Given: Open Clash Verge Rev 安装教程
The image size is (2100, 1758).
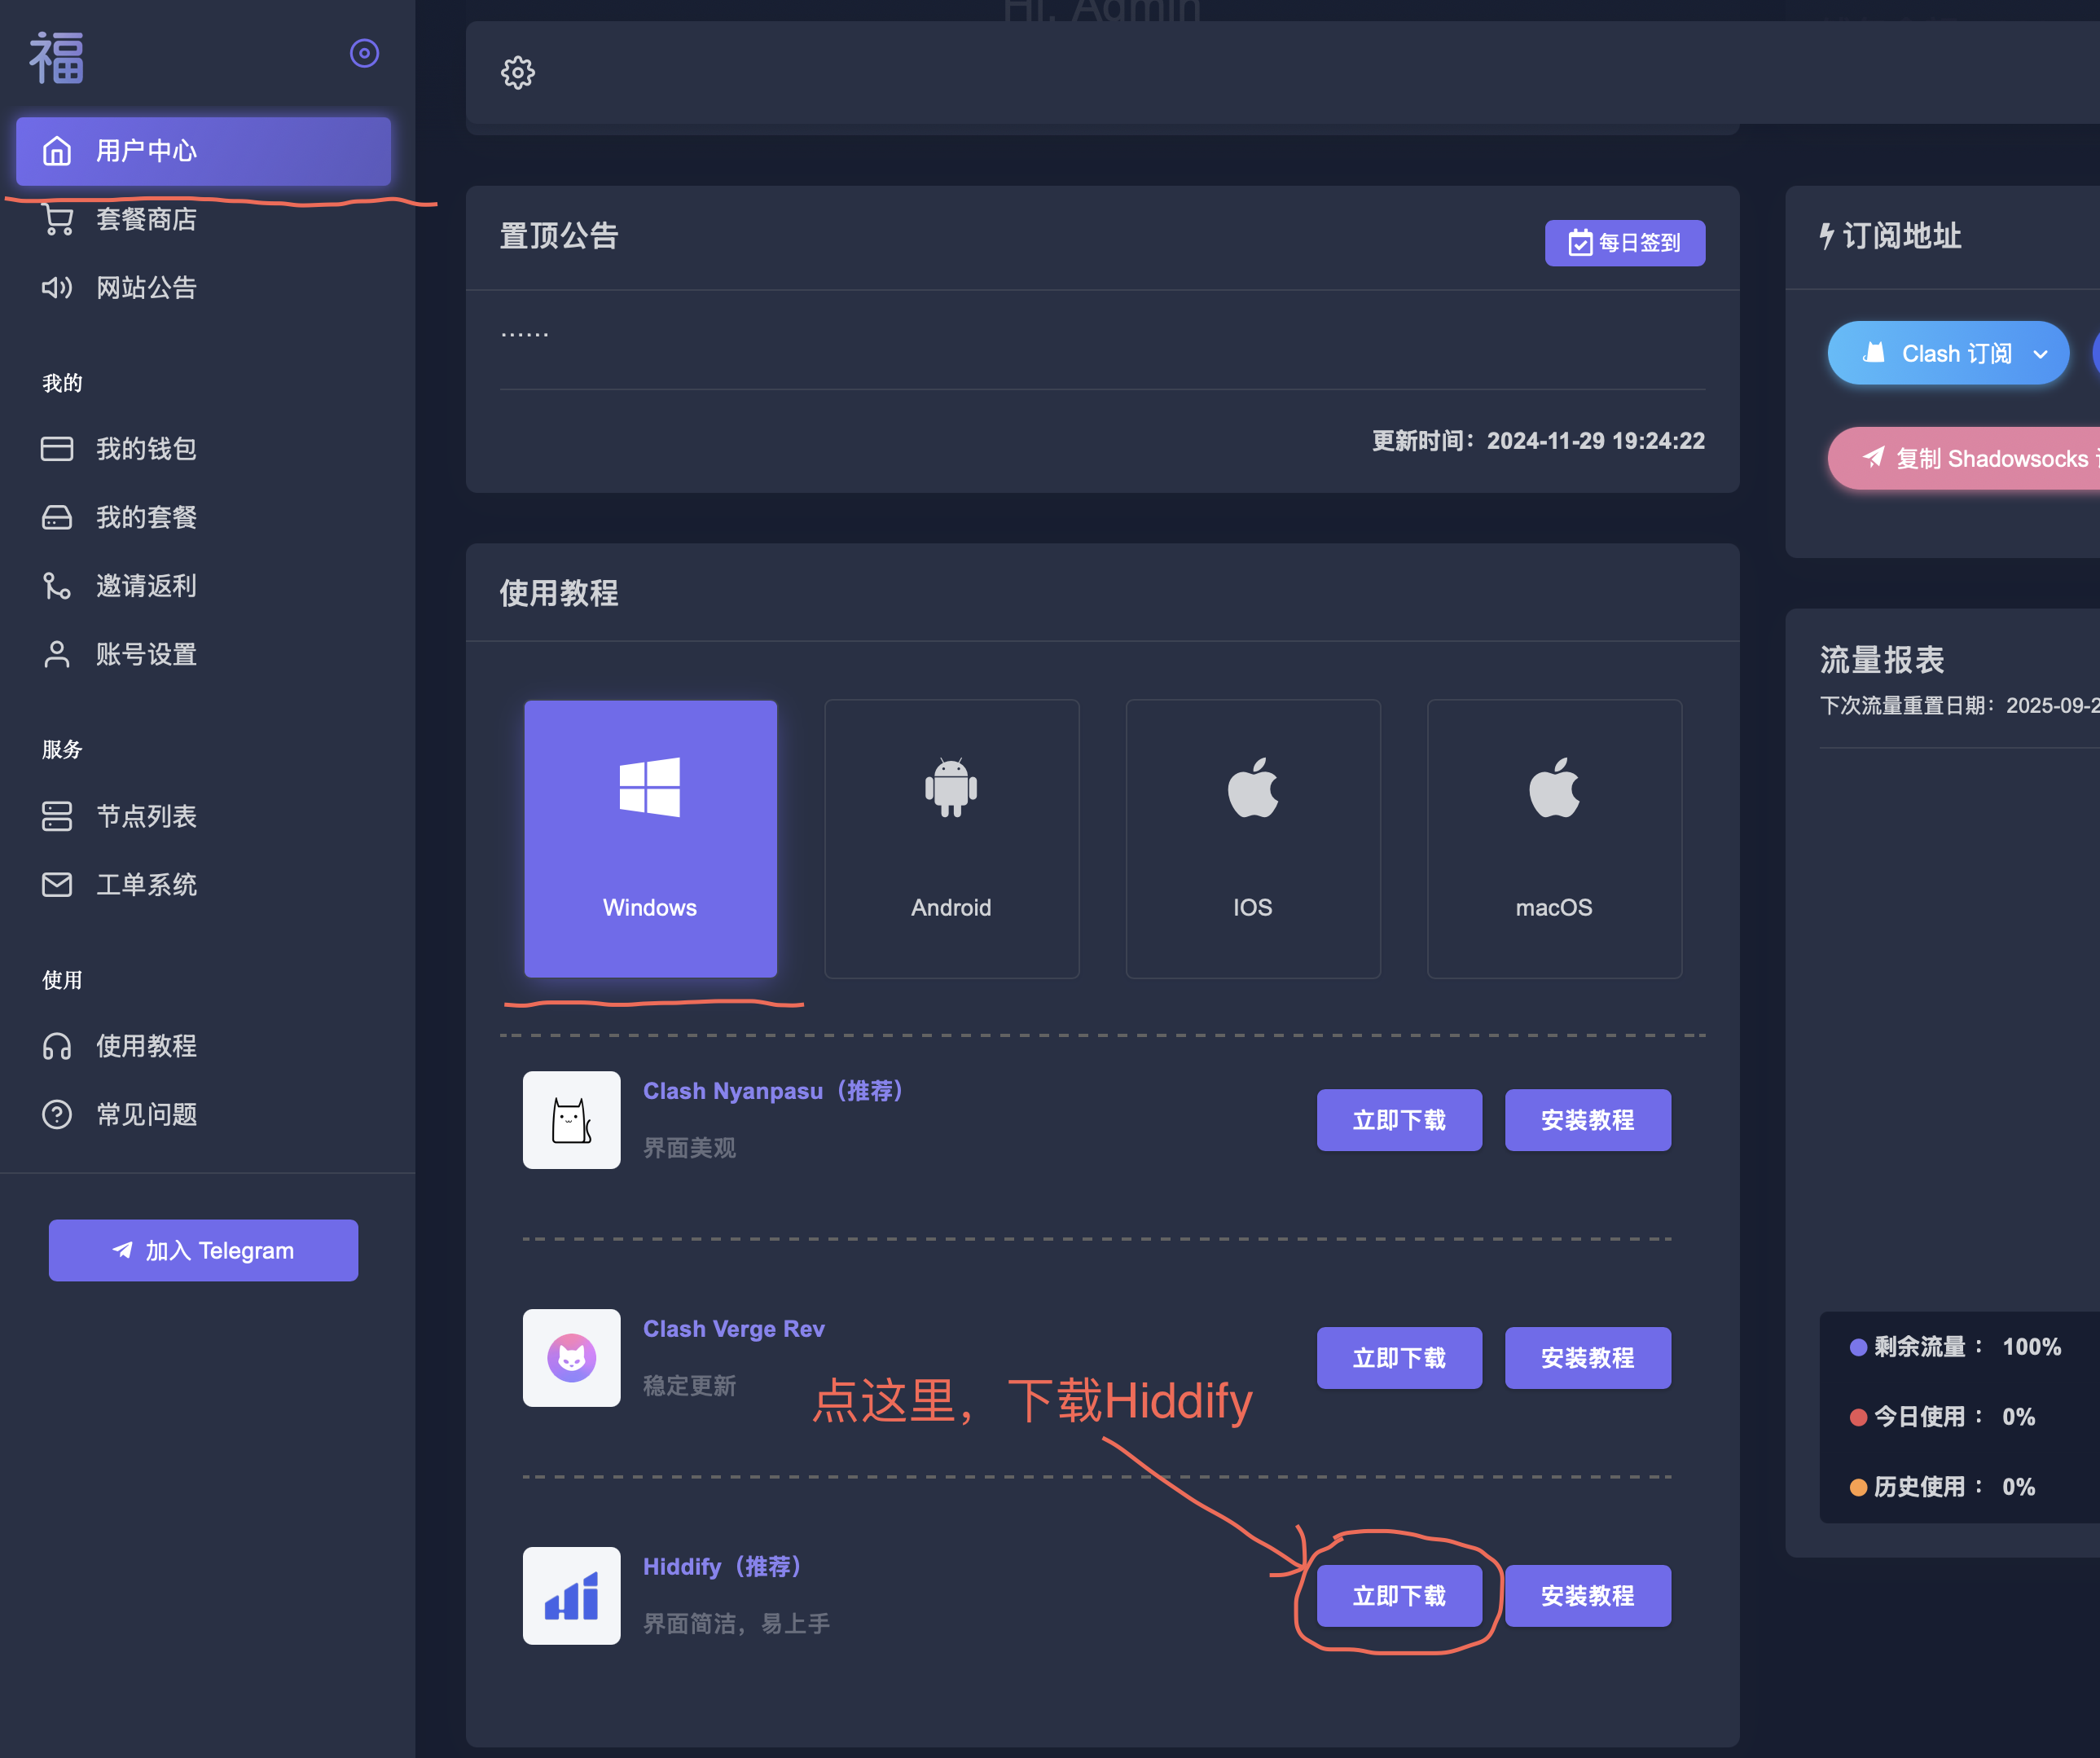Looking at the screenshot, I should point(1587,1358).
